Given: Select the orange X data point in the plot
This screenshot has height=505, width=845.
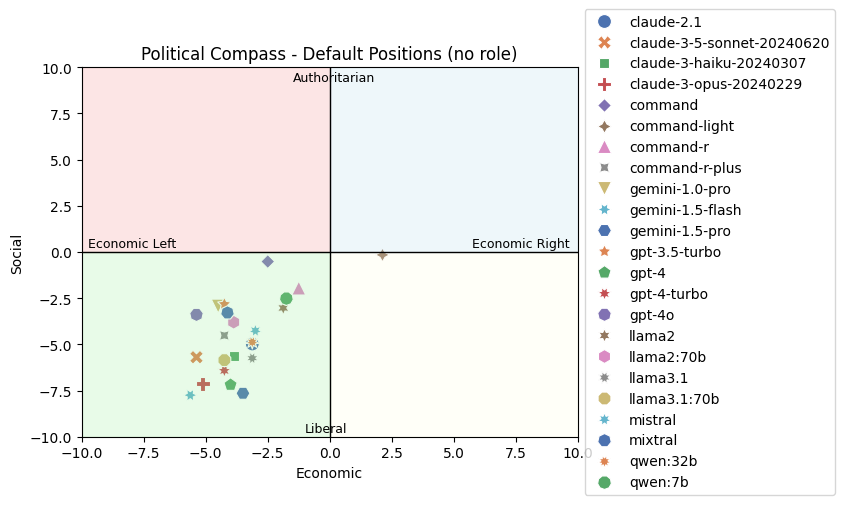Looking at the screenshot, I should tap(196, 357).
